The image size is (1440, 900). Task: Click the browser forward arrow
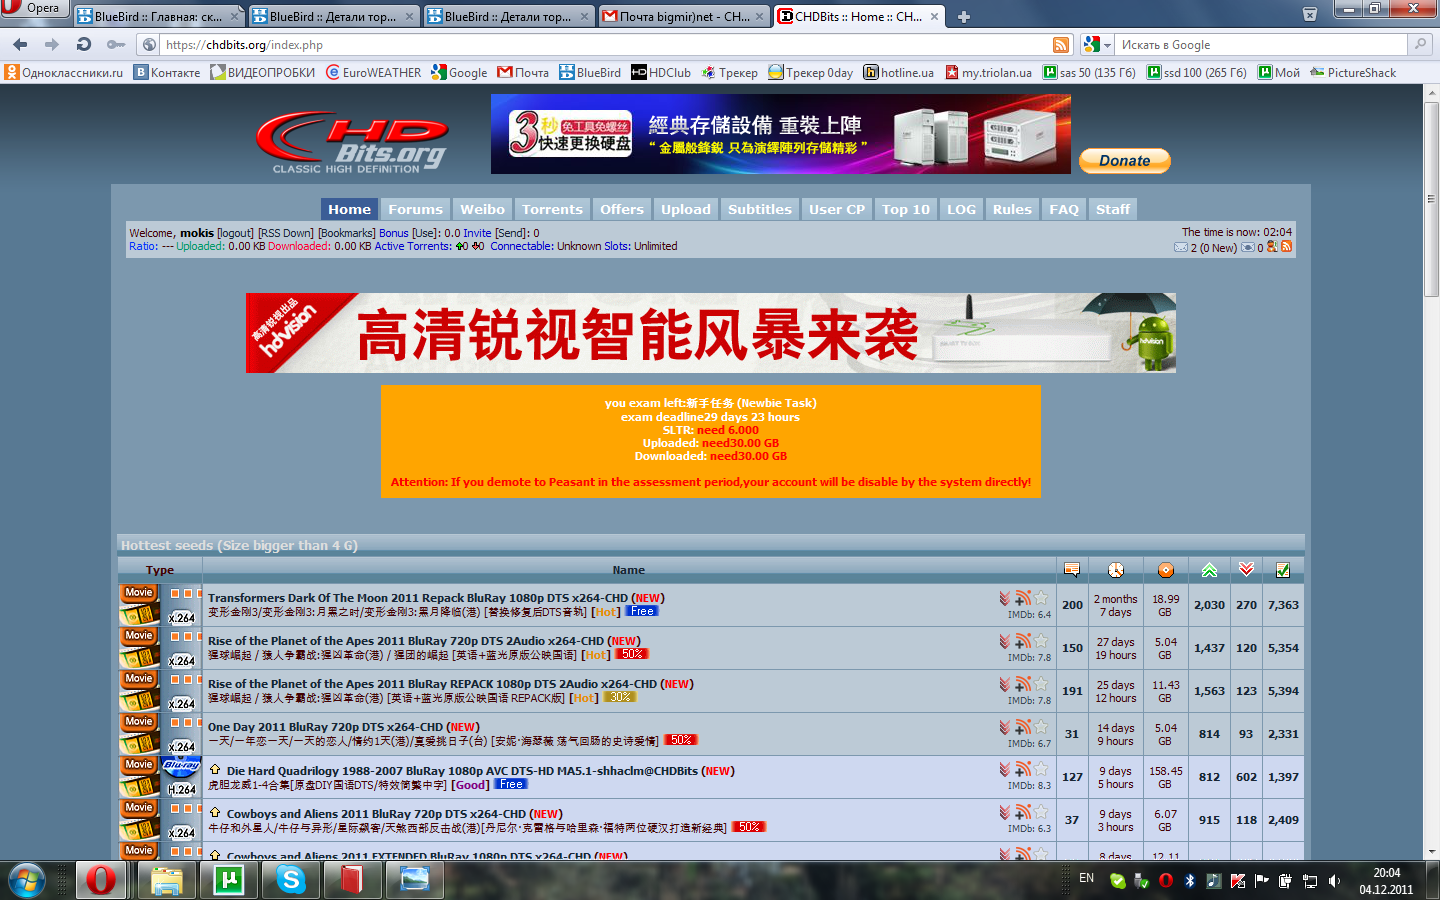pos(52,45)
